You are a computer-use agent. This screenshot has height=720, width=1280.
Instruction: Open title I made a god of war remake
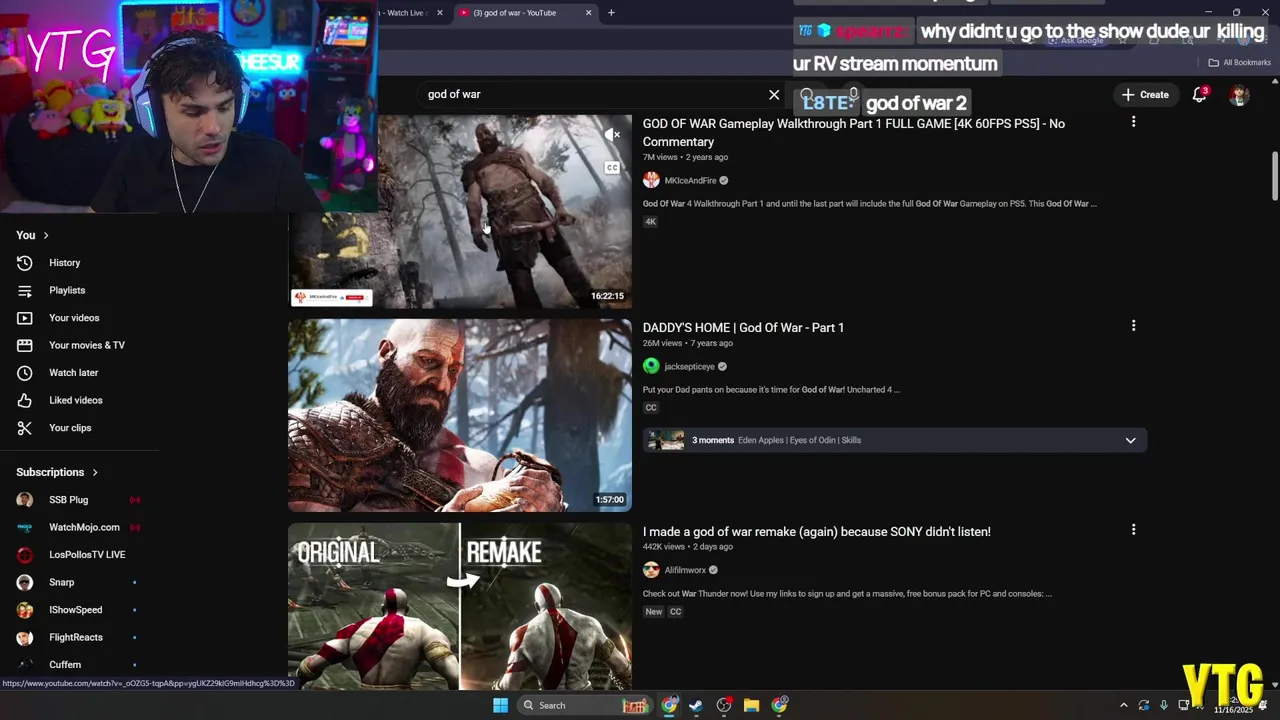click(x=816, y=532)
